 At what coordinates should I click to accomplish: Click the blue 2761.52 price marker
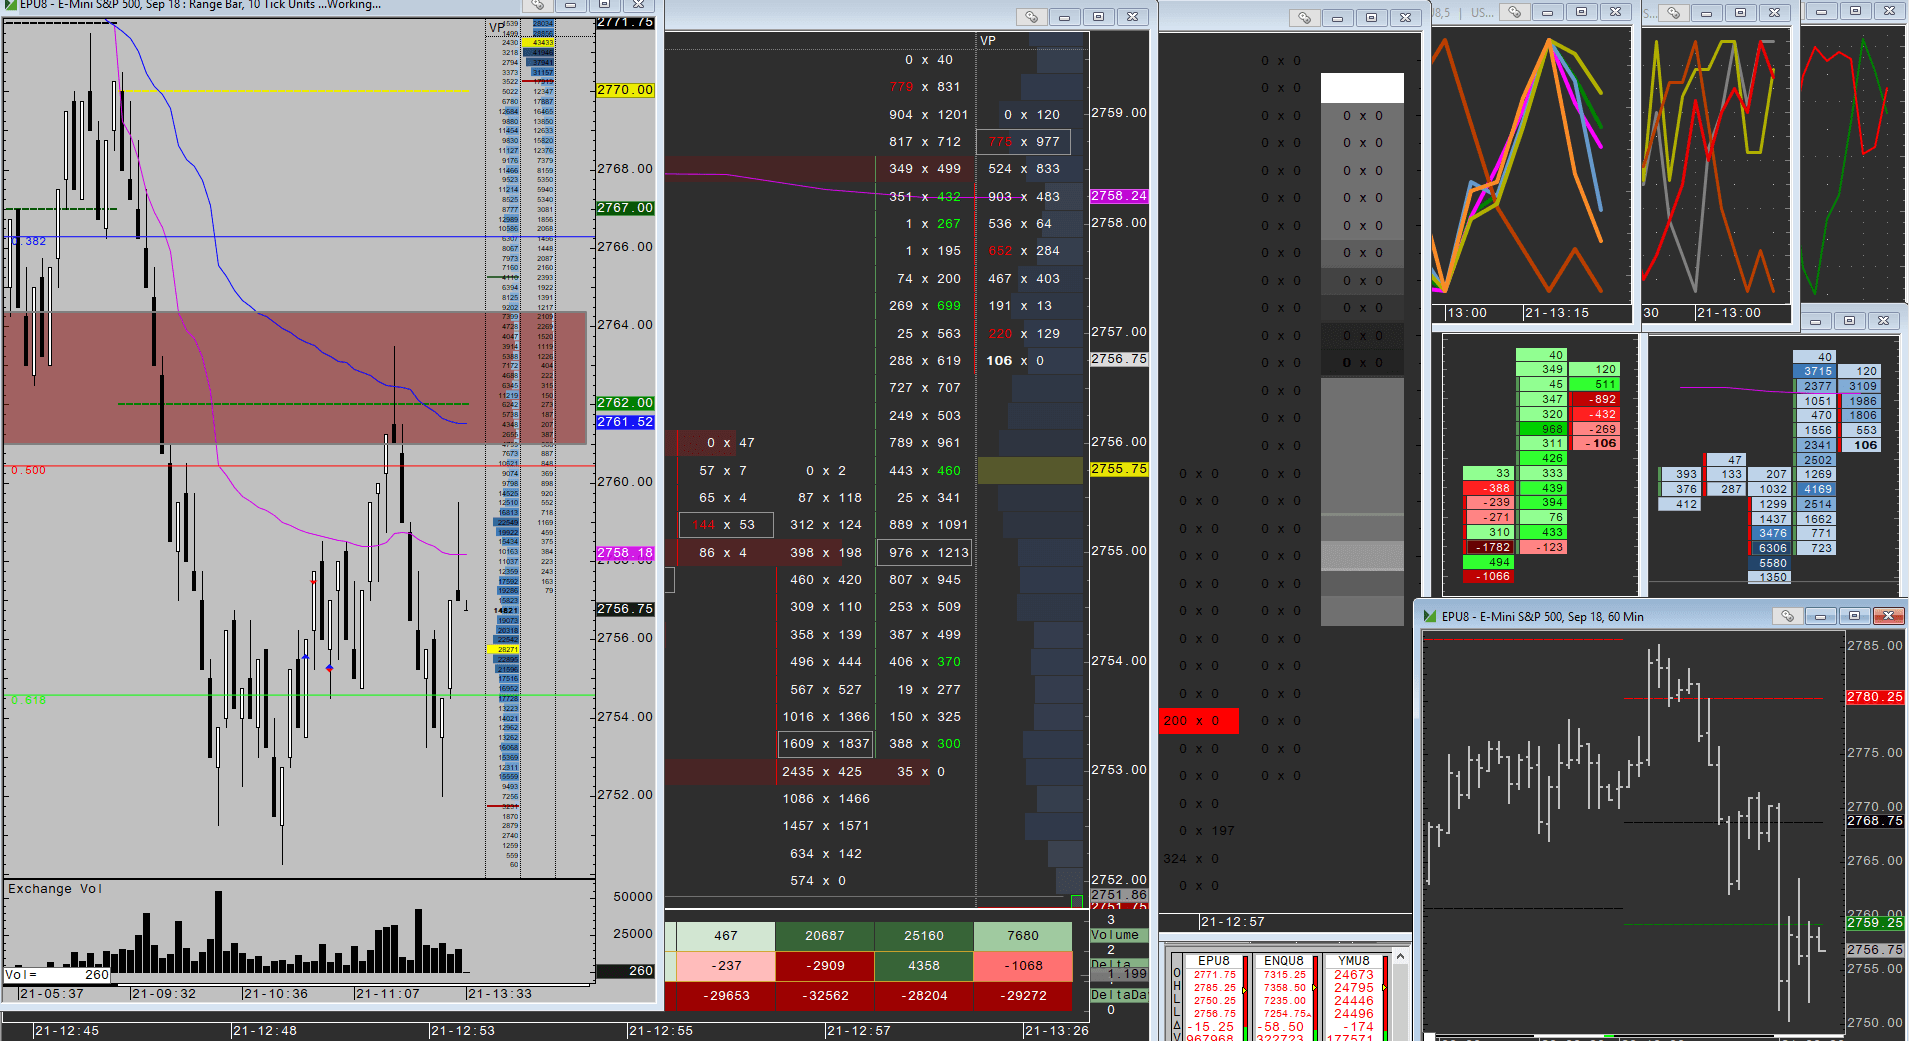[625, 422]
